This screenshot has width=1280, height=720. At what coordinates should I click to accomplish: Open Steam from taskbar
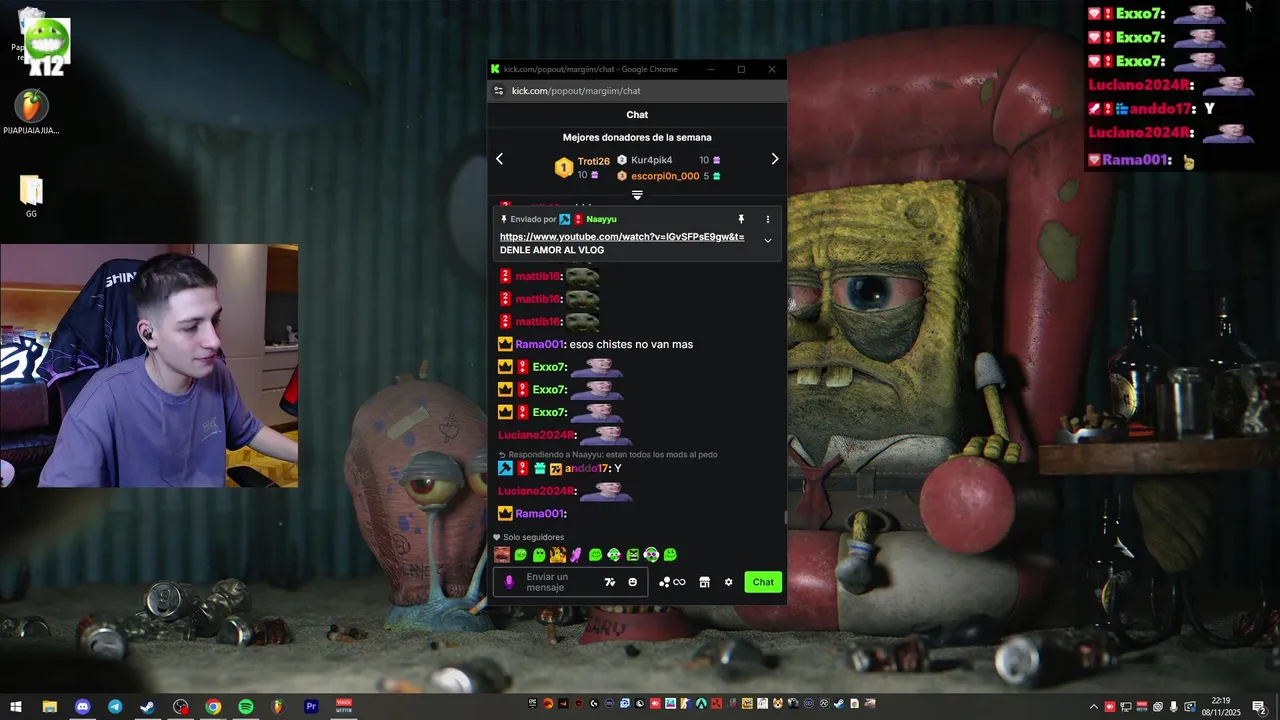[147, 707]
